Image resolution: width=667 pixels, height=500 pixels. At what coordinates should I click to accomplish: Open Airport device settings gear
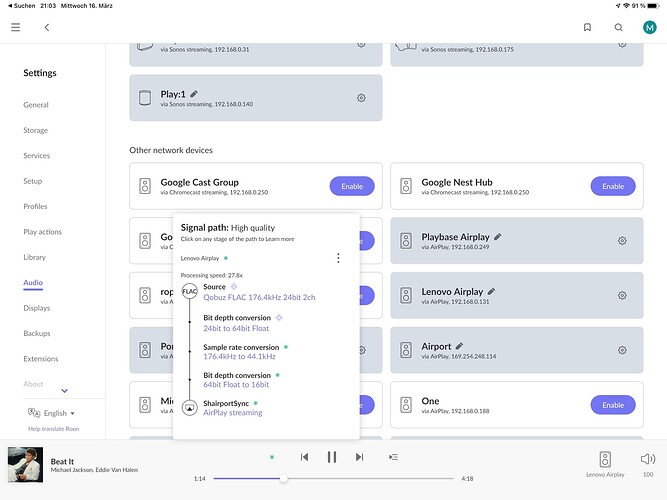[x=622, y=350]
